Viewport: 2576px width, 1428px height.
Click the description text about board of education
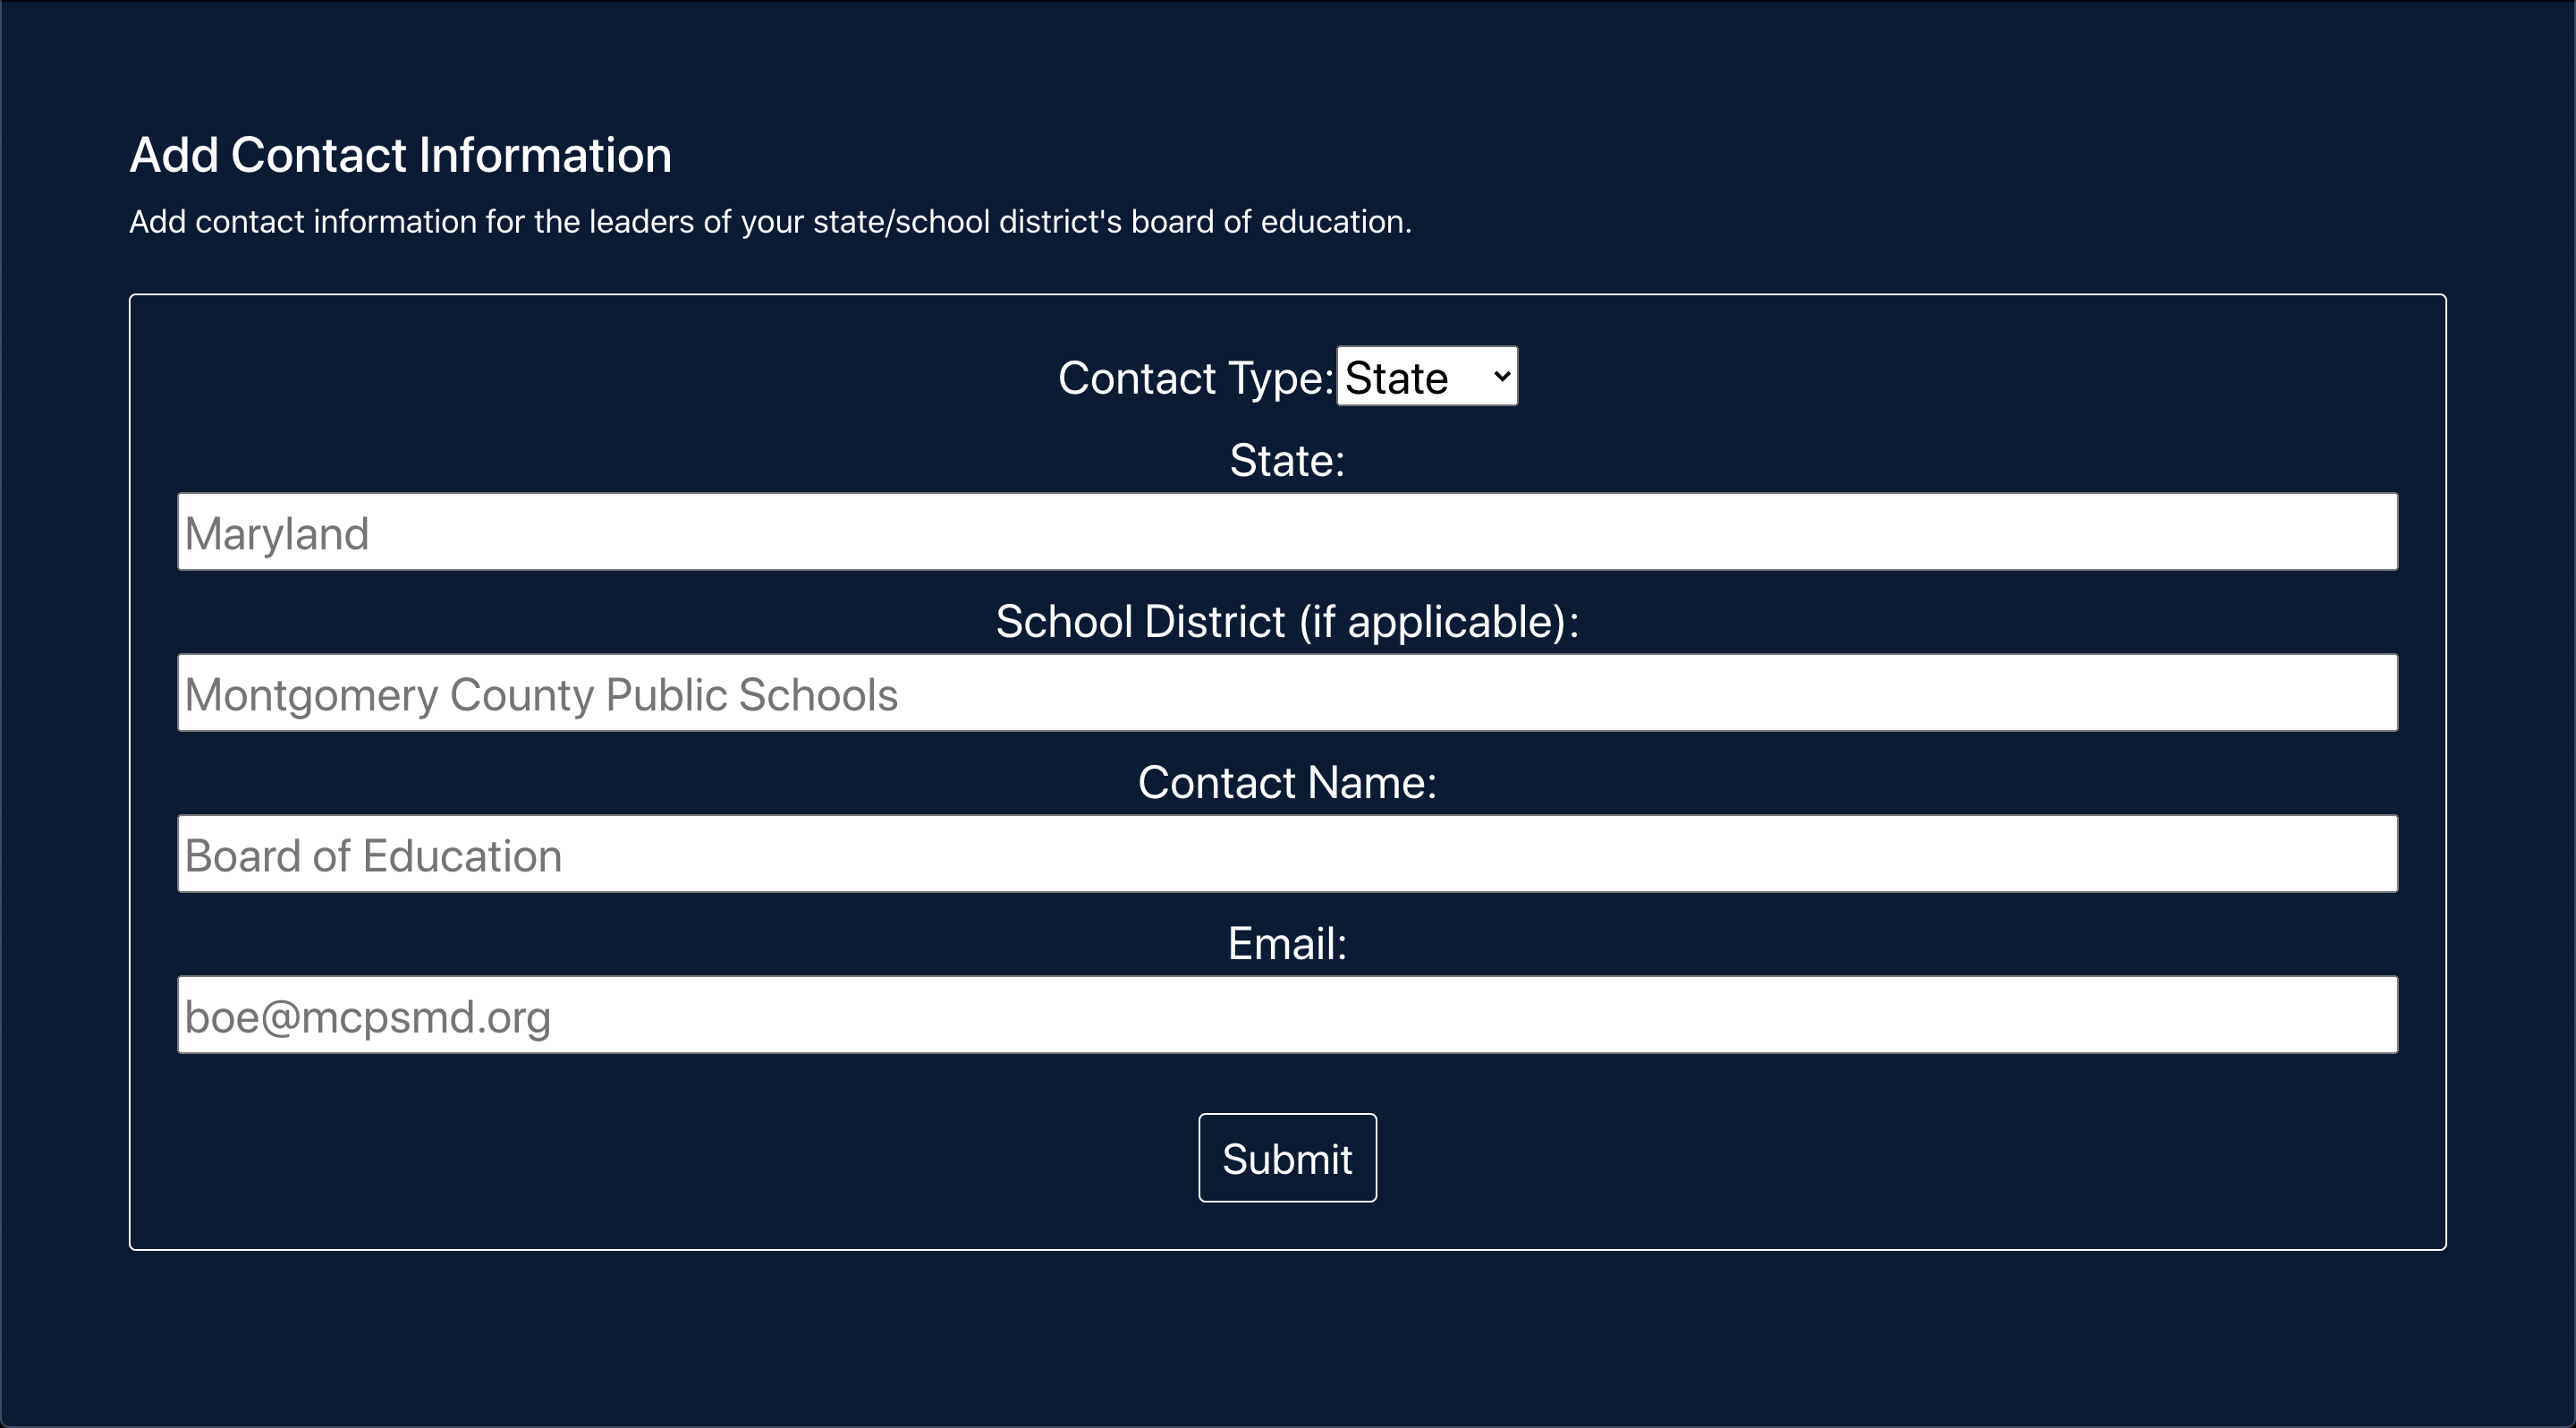[x=770, y=222]
